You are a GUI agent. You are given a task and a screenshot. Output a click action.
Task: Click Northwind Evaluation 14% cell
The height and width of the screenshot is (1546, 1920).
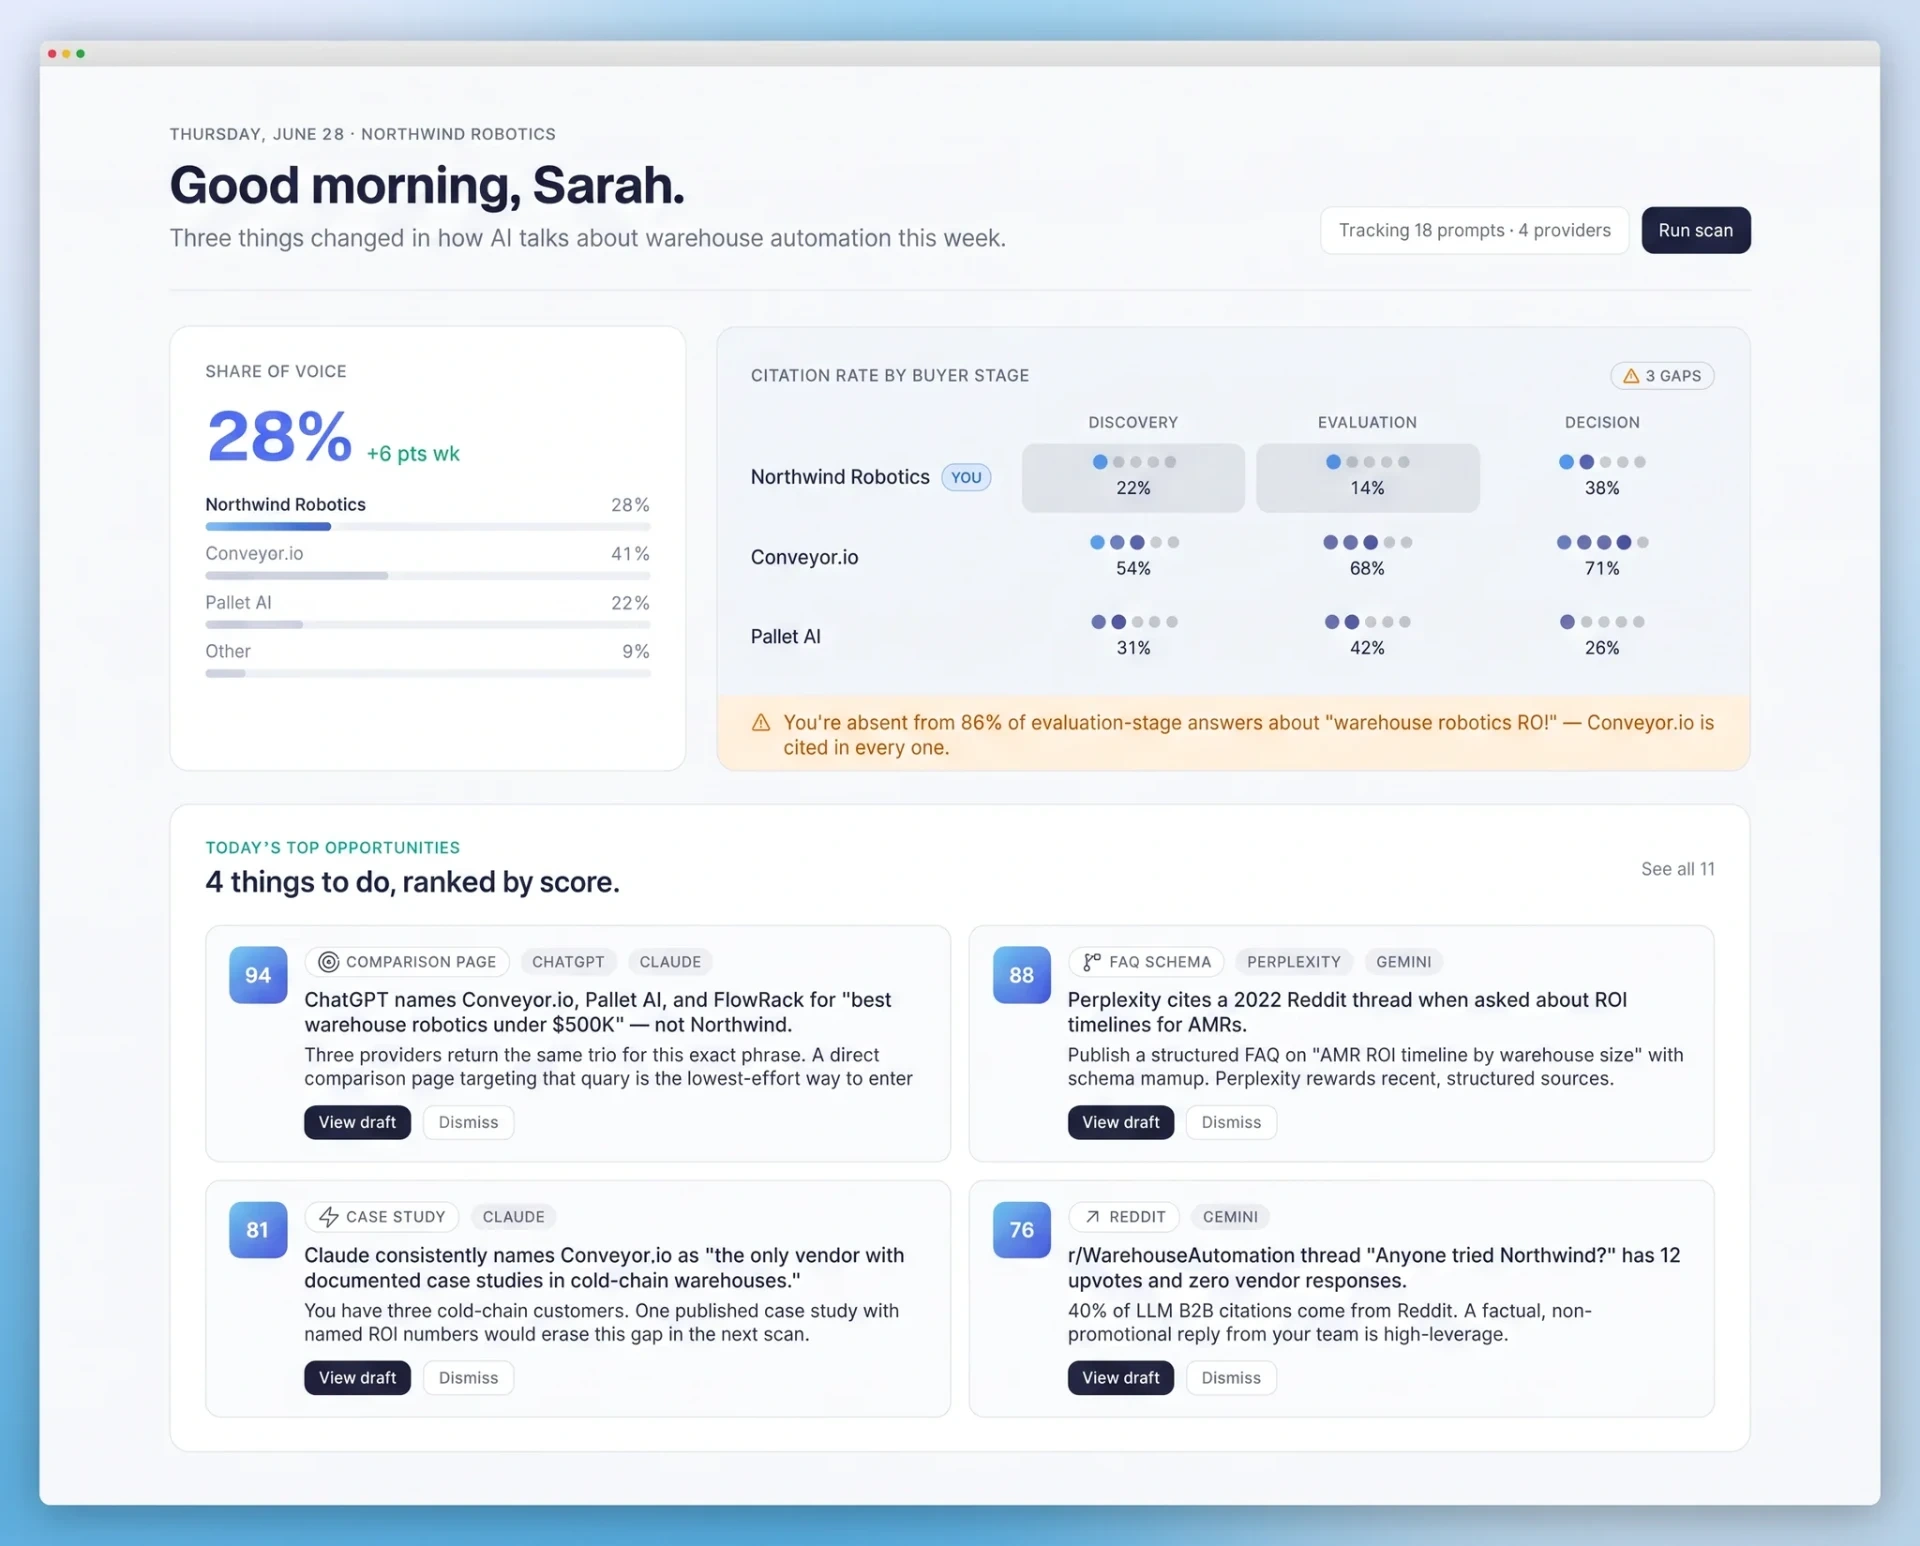point(1367,478)
